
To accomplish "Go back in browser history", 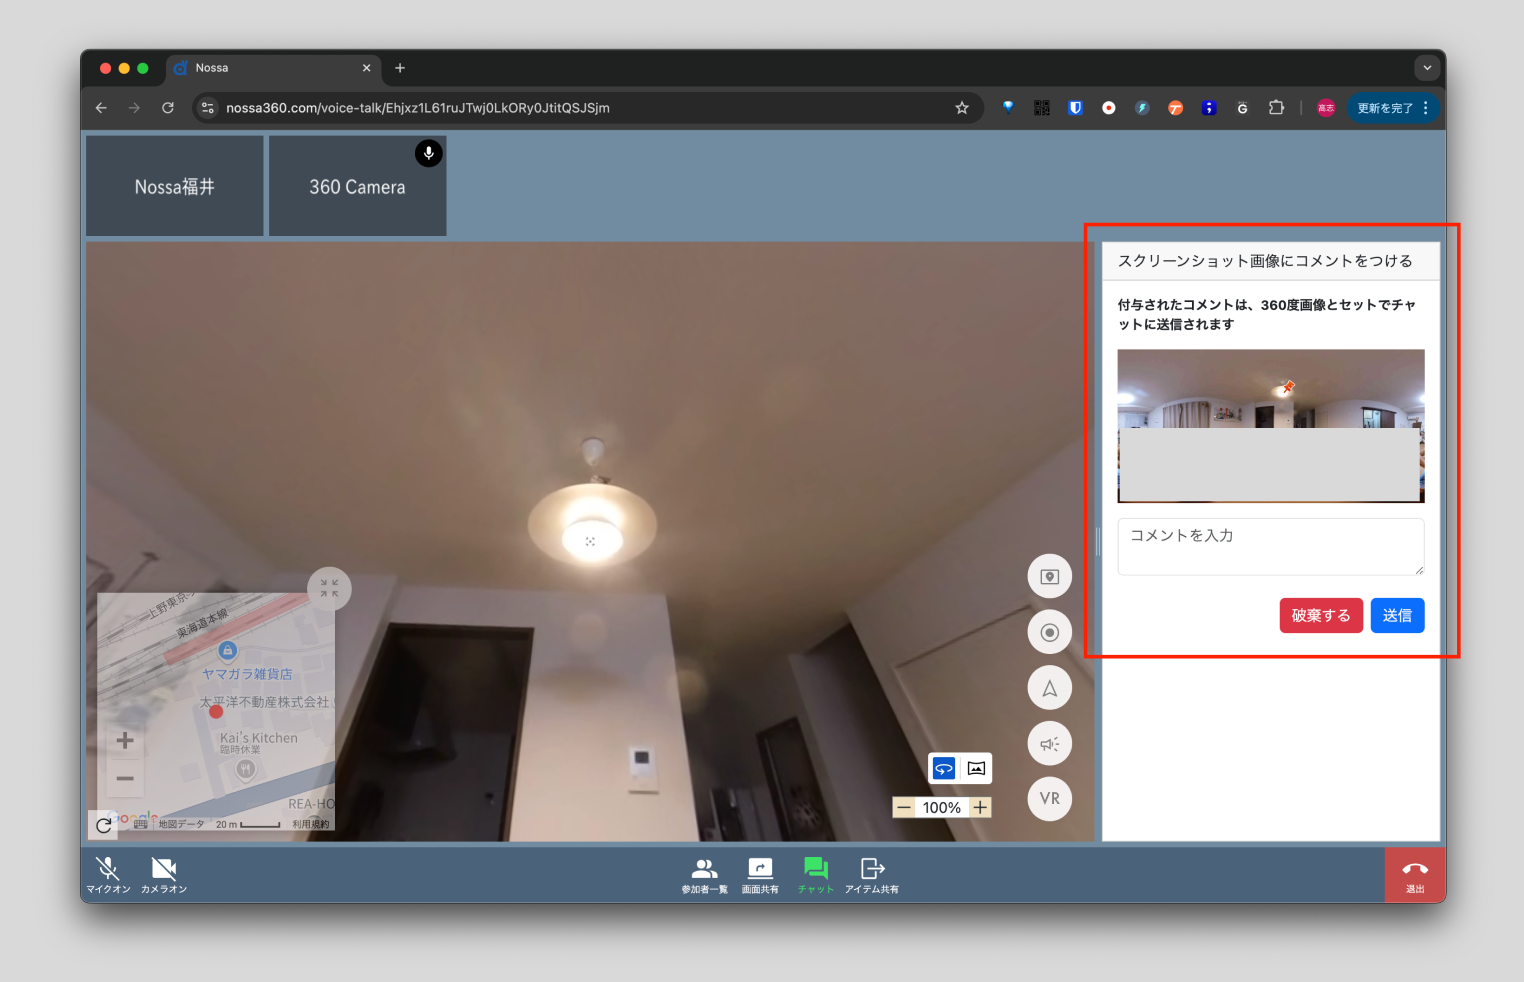I will tap(101, 108).
